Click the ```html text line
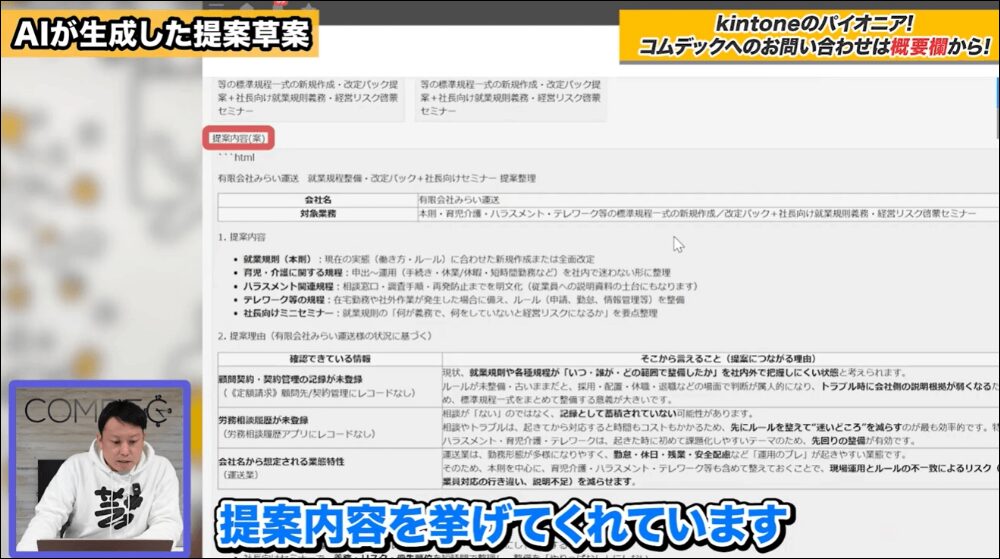The image size is (1000, 559). pyautogui.click(x=236, y=157)
